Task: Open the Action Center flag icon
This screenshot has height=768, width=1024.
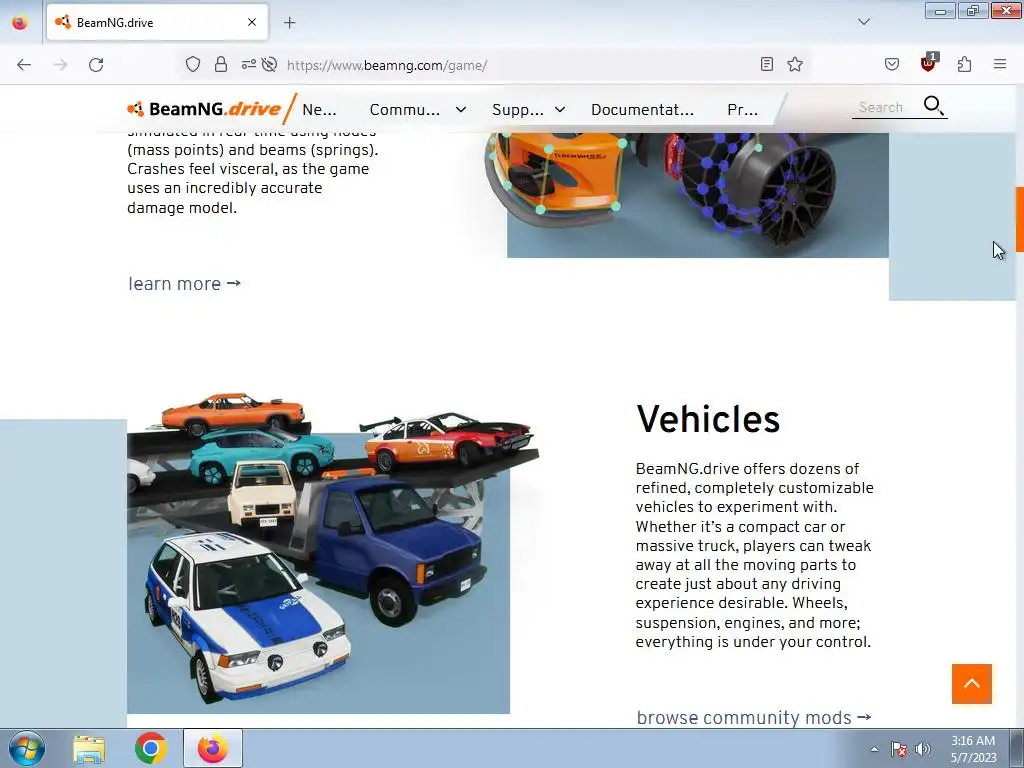Action: [899, 749]
